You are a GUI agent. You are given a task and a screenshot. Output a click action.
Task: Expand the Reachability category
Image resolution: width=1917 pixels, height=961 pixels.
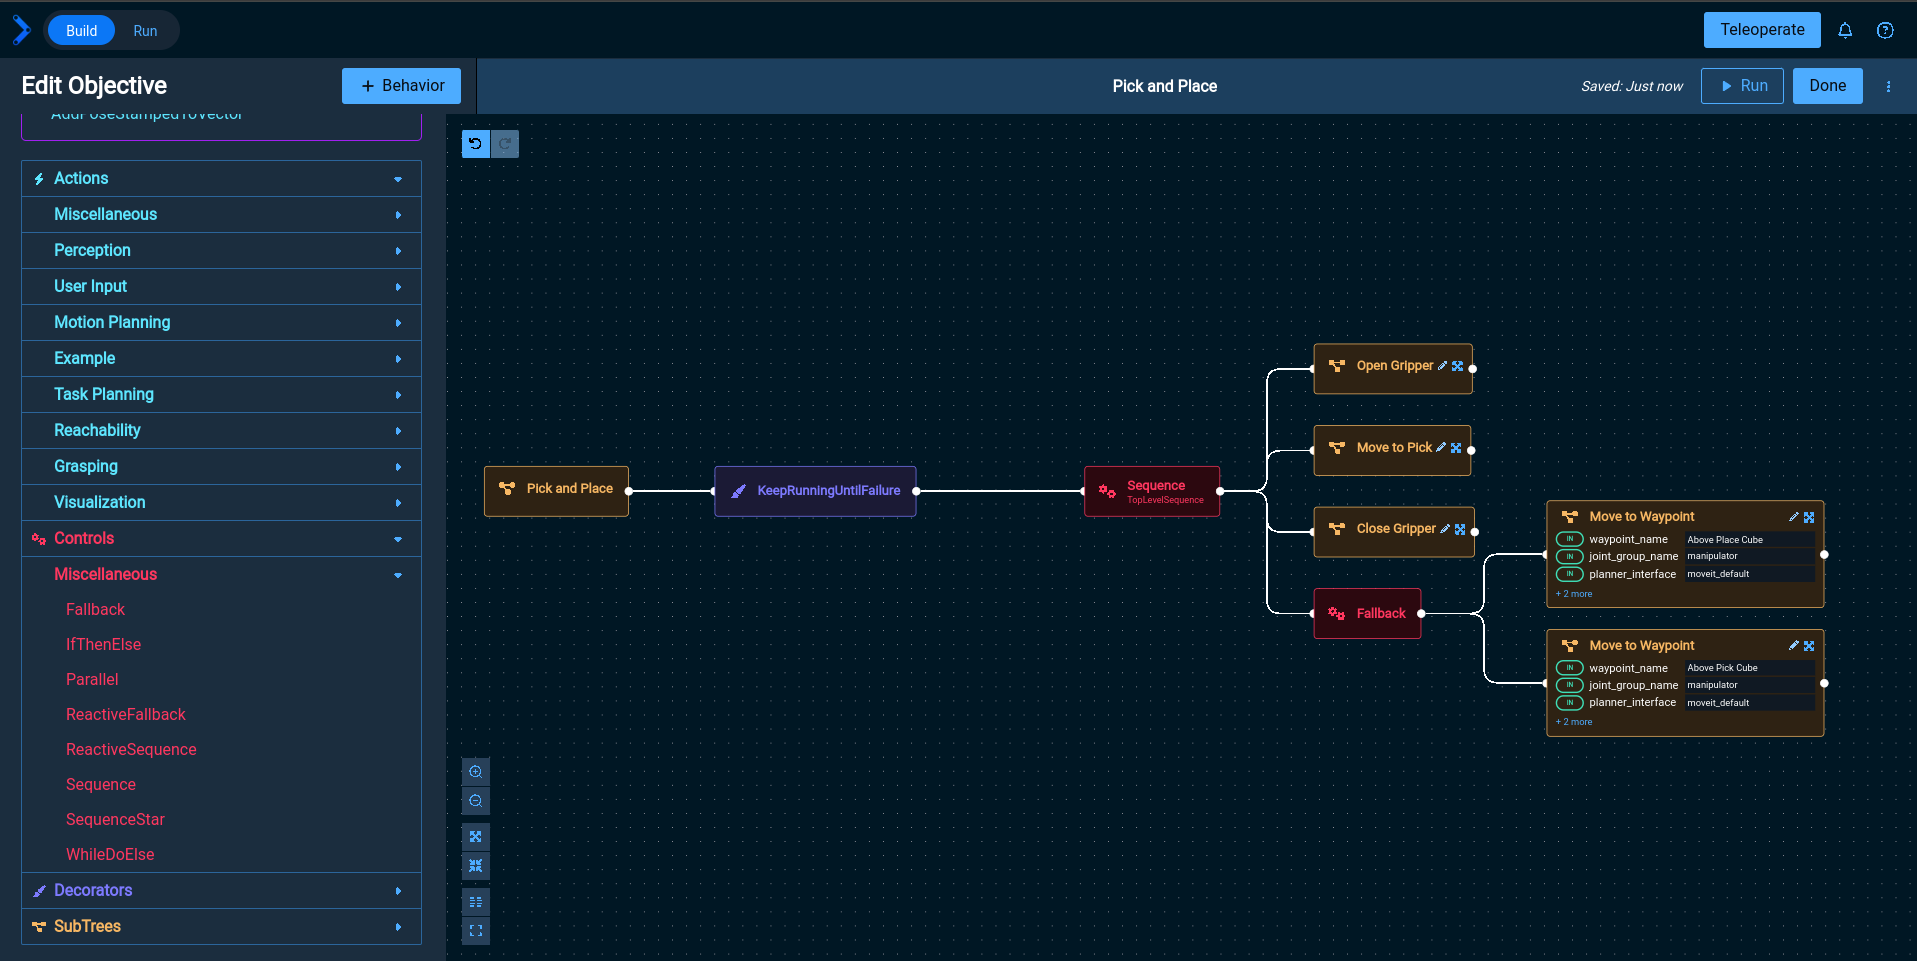[221, 431]
